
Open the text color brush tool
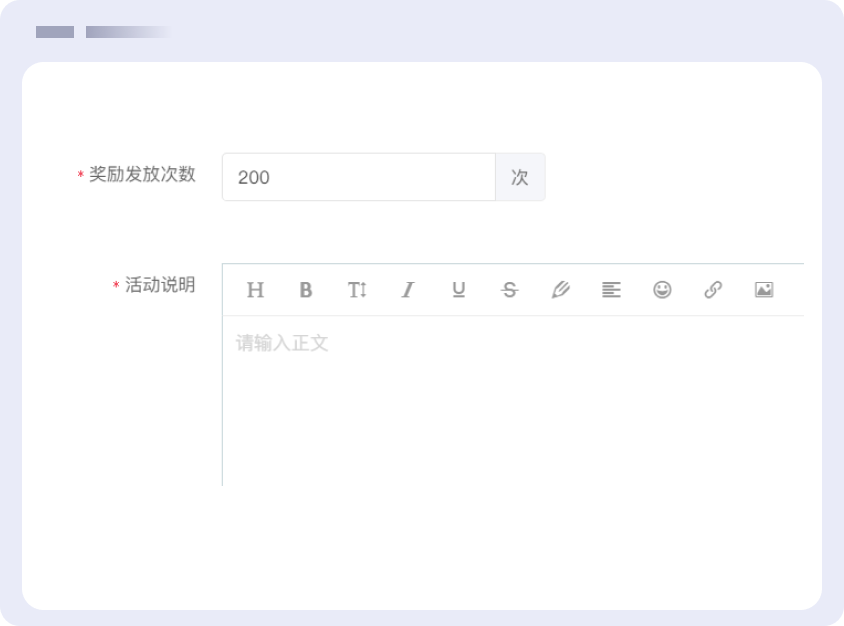coord(560,290)
